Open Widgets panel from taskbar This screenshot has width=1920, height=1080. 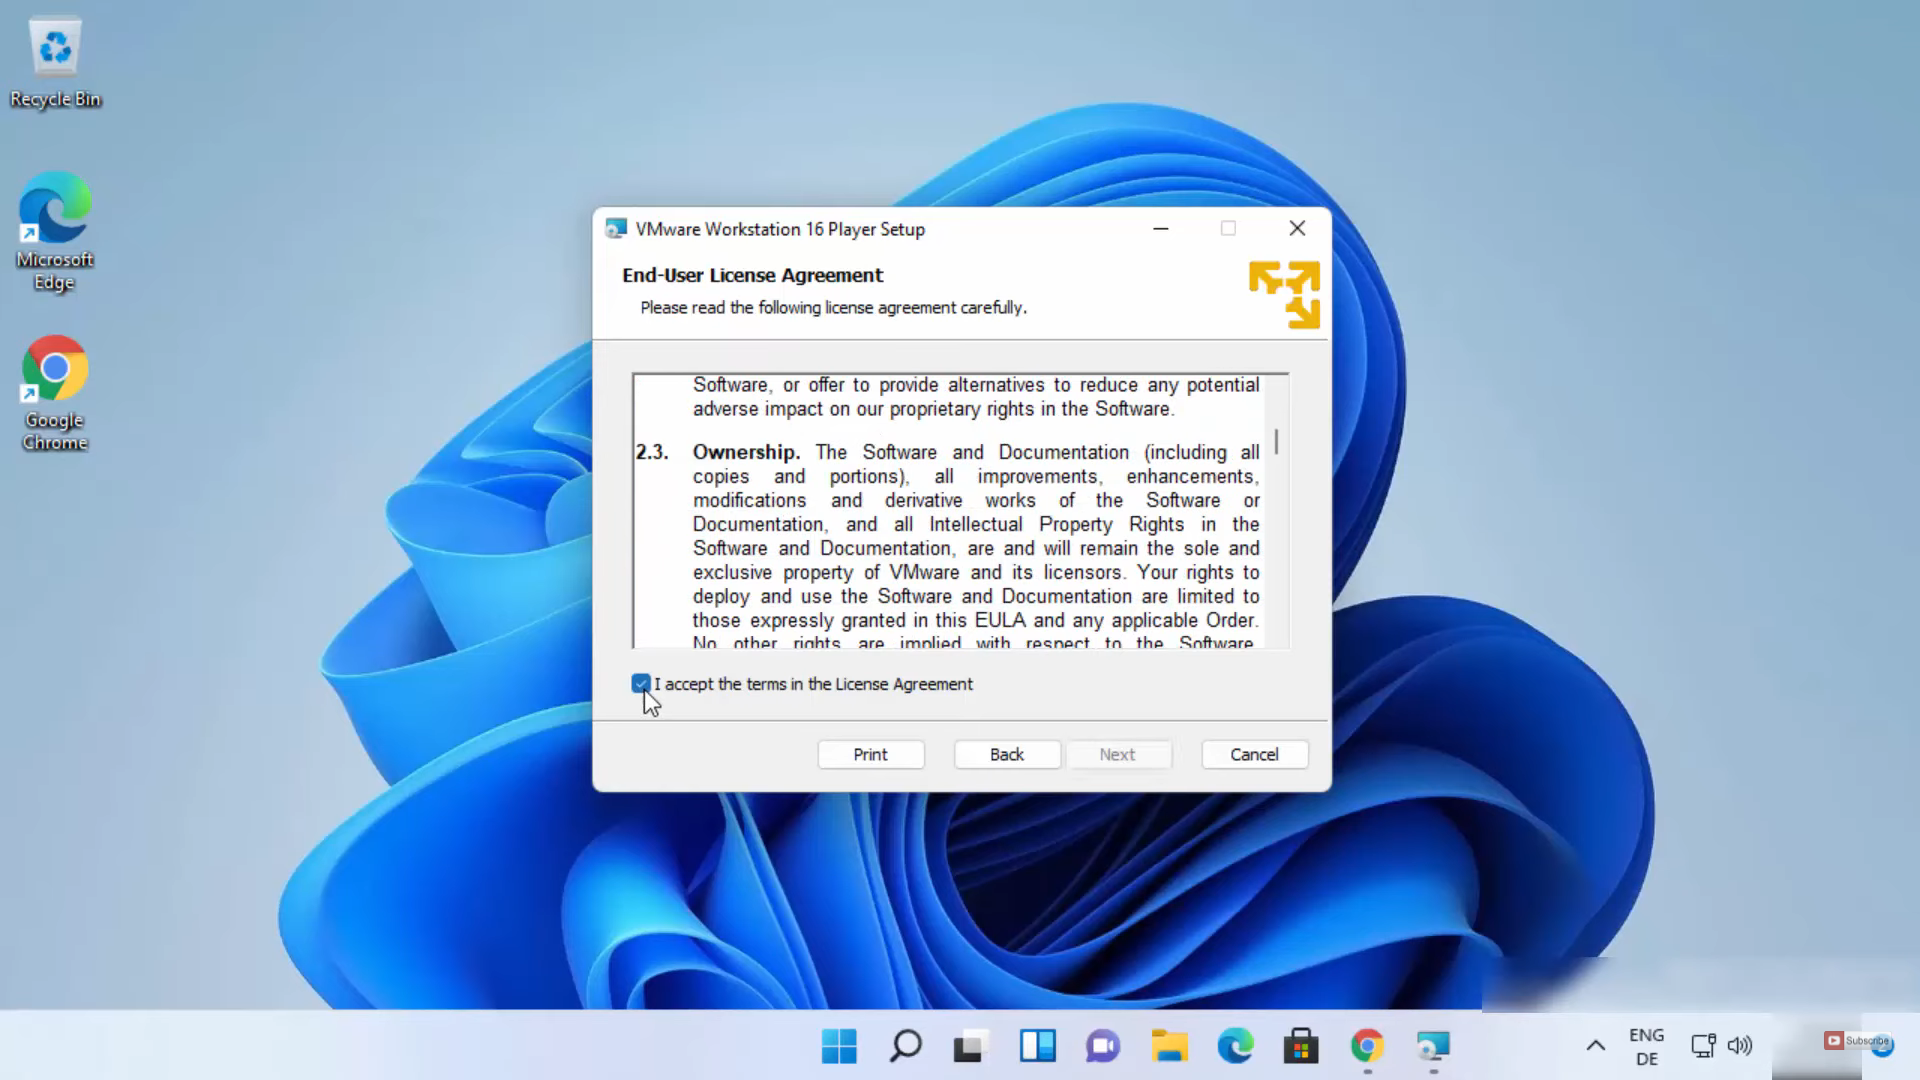(x=1037, y=1046)
